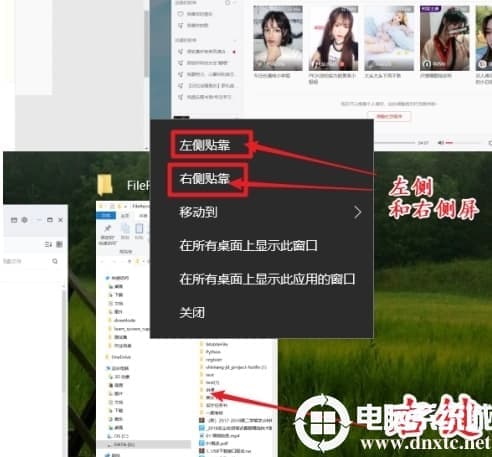Open the .mp4 video file in Explorer list

coord(220,435)
